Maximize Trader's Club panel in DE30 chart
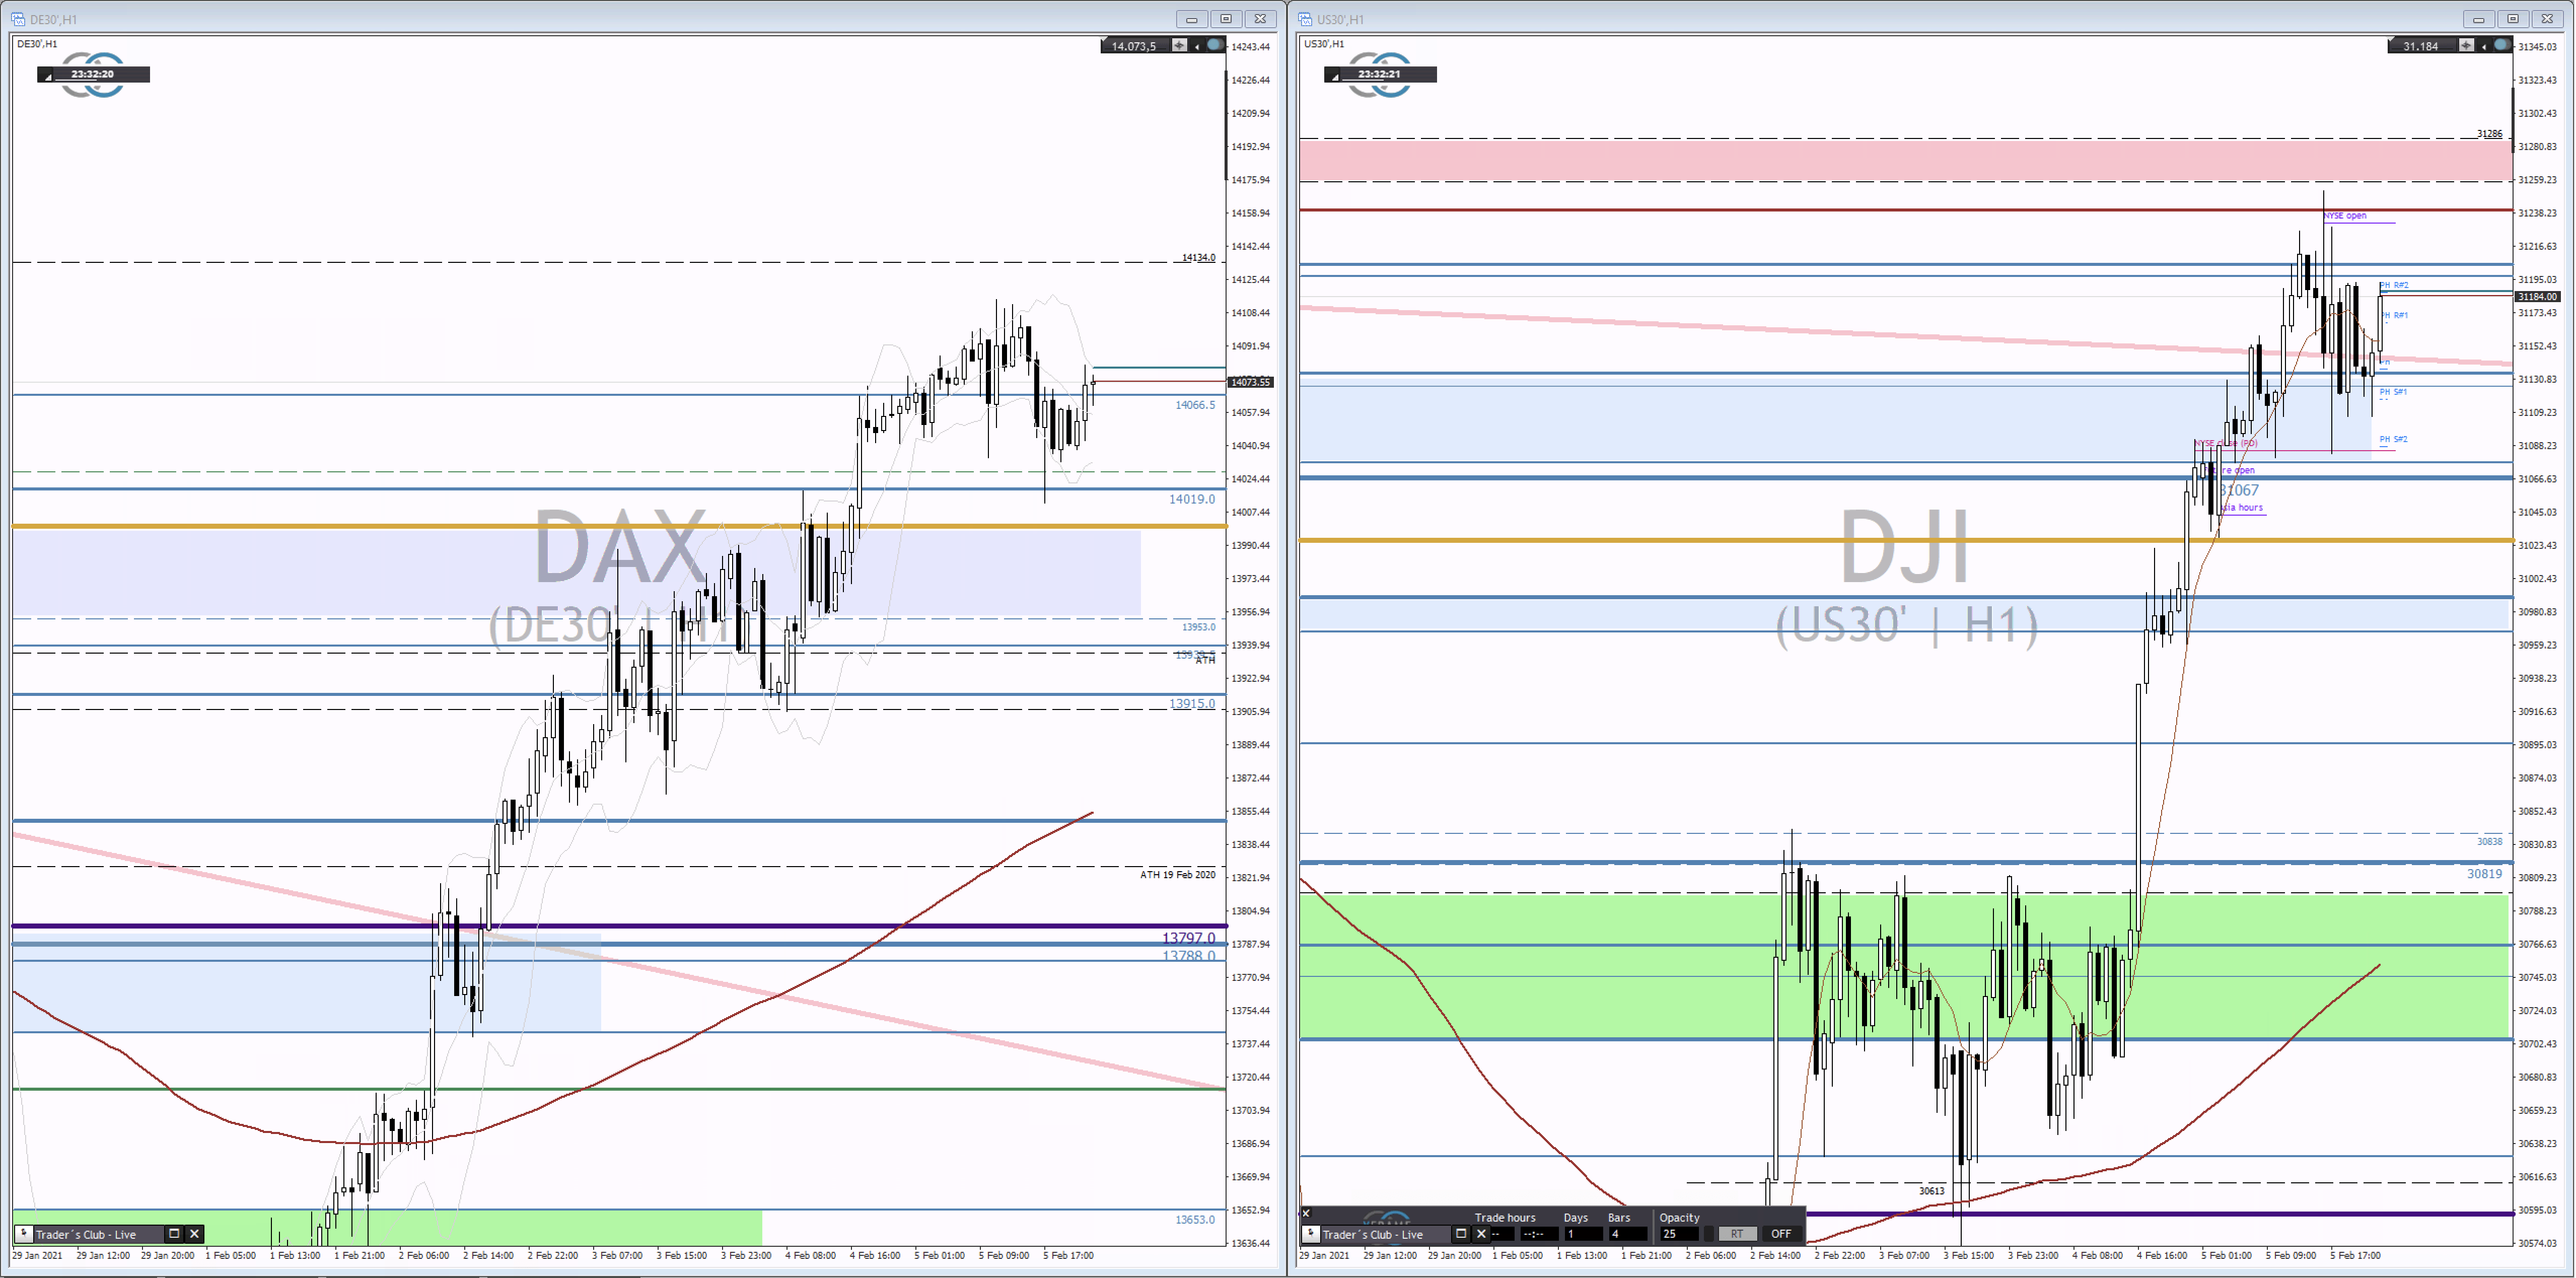The width and height of the screenshot is (2576, 1278). (x=174, y=1234)
